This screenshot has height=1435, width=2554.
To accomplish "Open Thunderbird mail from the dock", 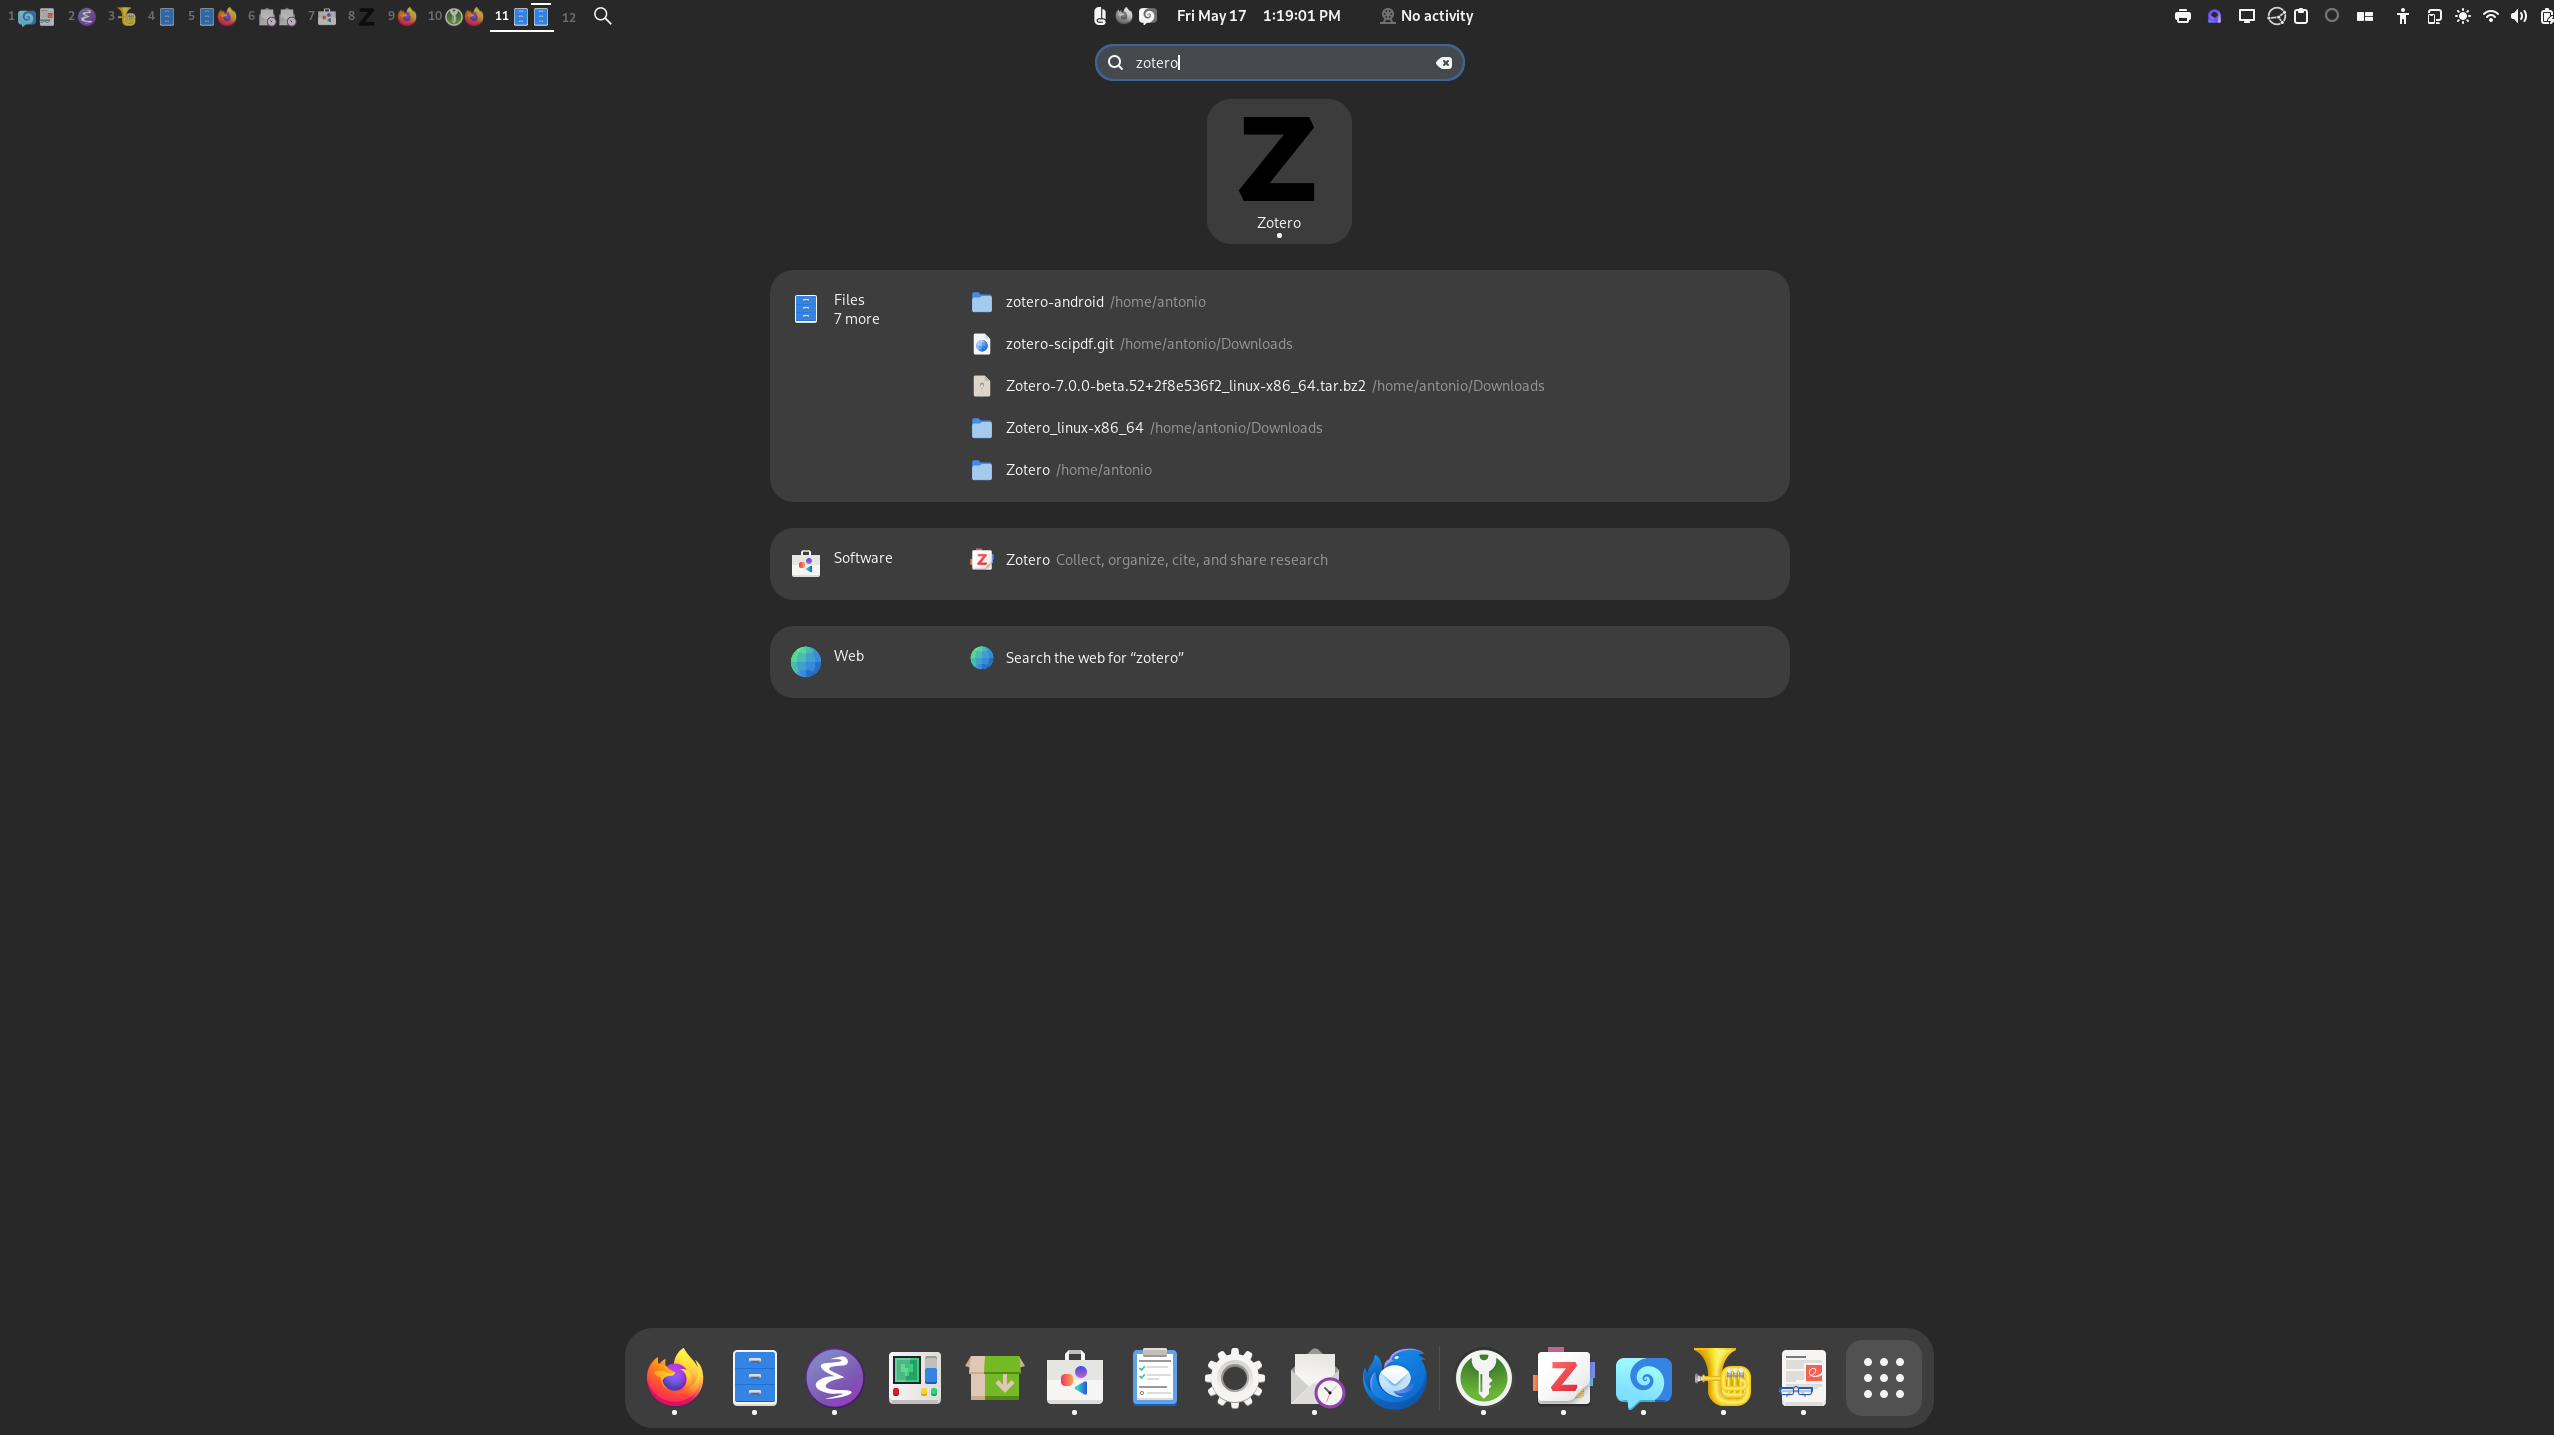I will 1394,1377.
